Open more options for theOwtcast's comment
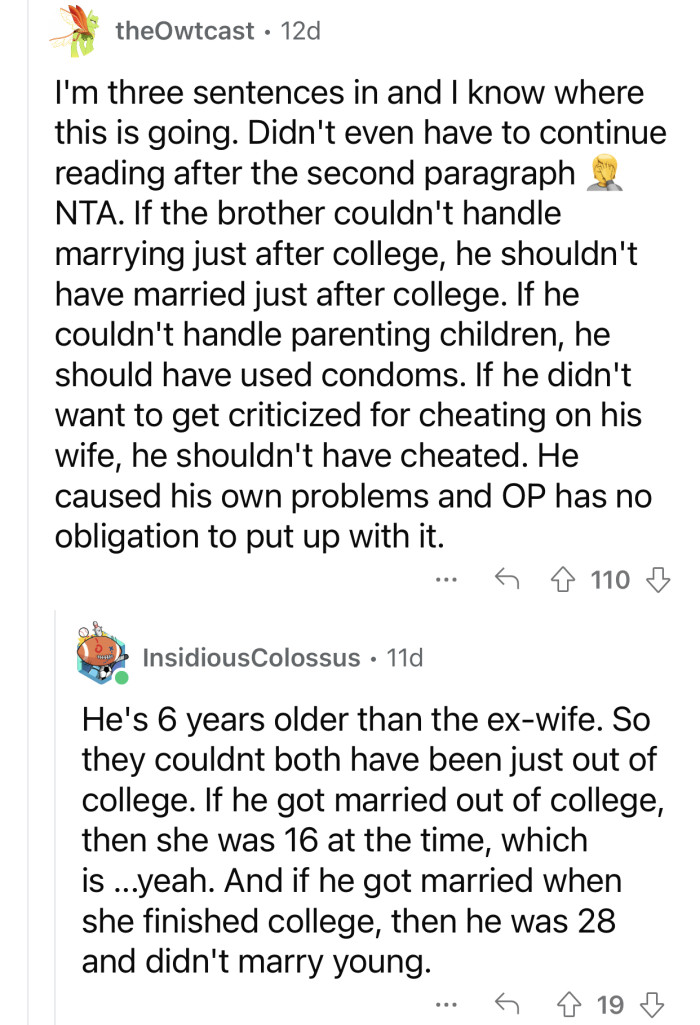 pyautogui.click(x=446, y=579)
